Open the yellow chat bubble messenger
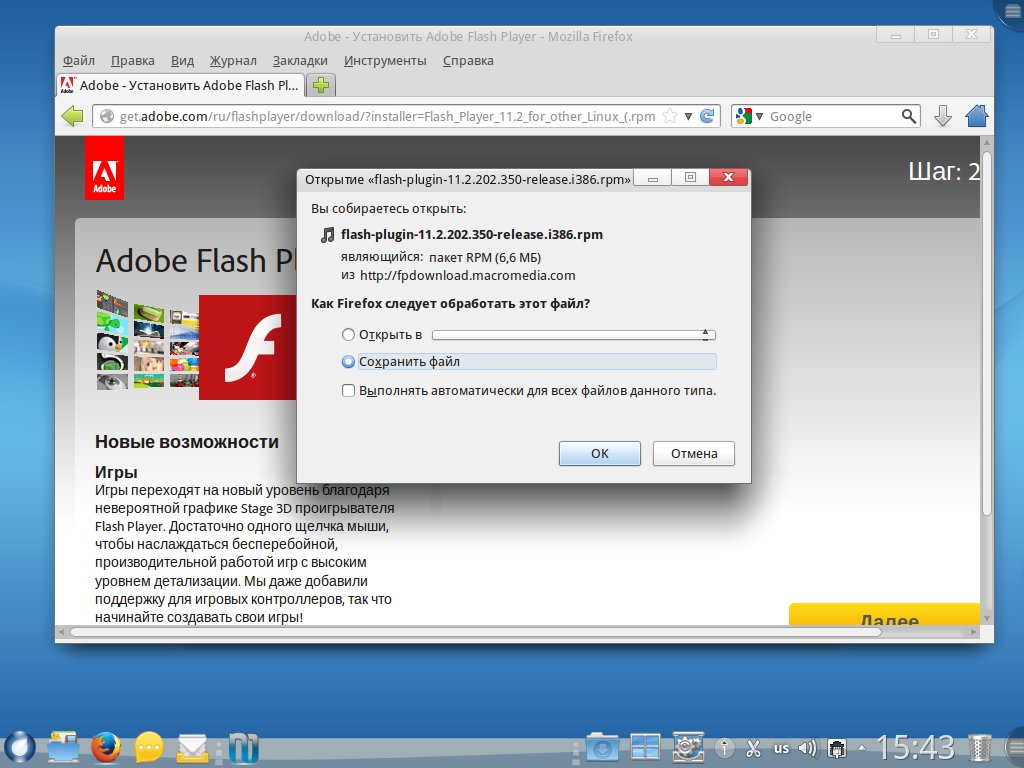Screen dimensions: 1024x768 click(149, 746)
